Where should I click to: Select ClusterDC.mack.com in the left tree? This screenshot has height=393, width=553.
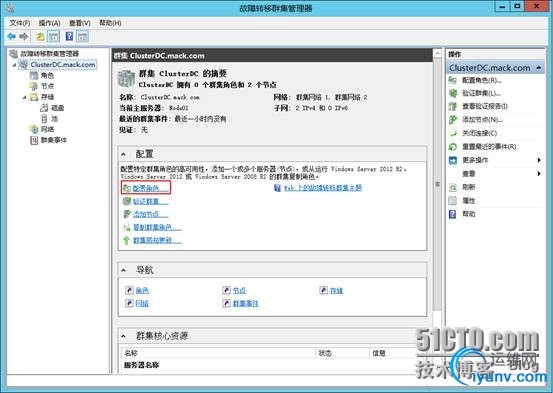point(62,65)
